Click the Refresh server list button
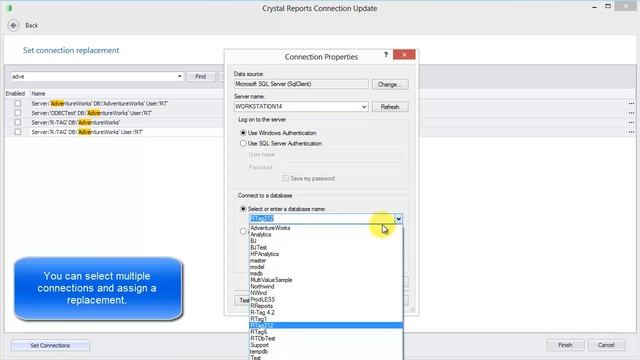Viewport: 640px width, 360px height. pyautogui.click(x=390, y=107)
